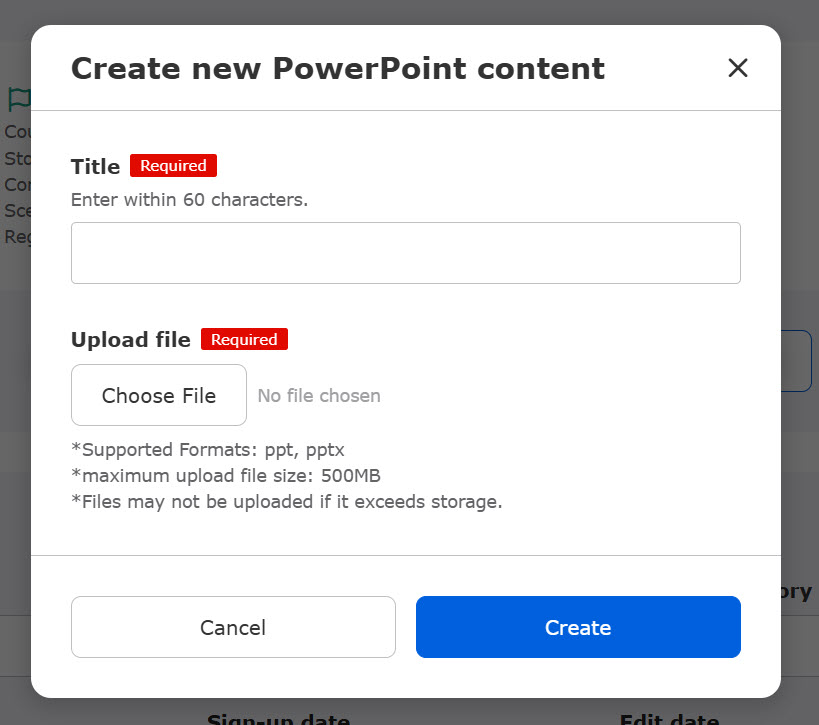Image resolution: width=819 pixels, height=725 pixels.
Task: Click the 'Create new PowerPoint content' heading
Action: [x=337, y=68]
